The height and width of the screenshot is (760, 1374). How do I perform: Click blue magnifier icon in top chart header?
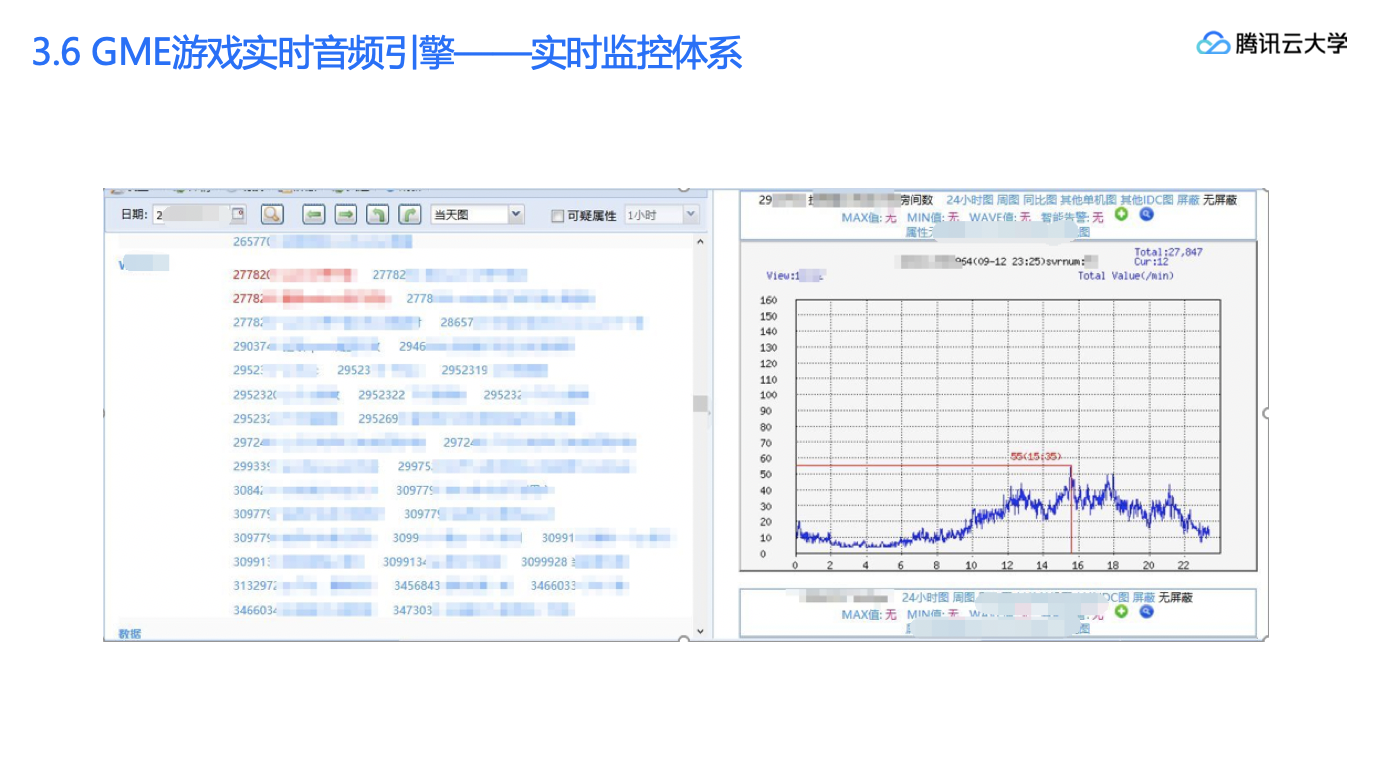1147,214
